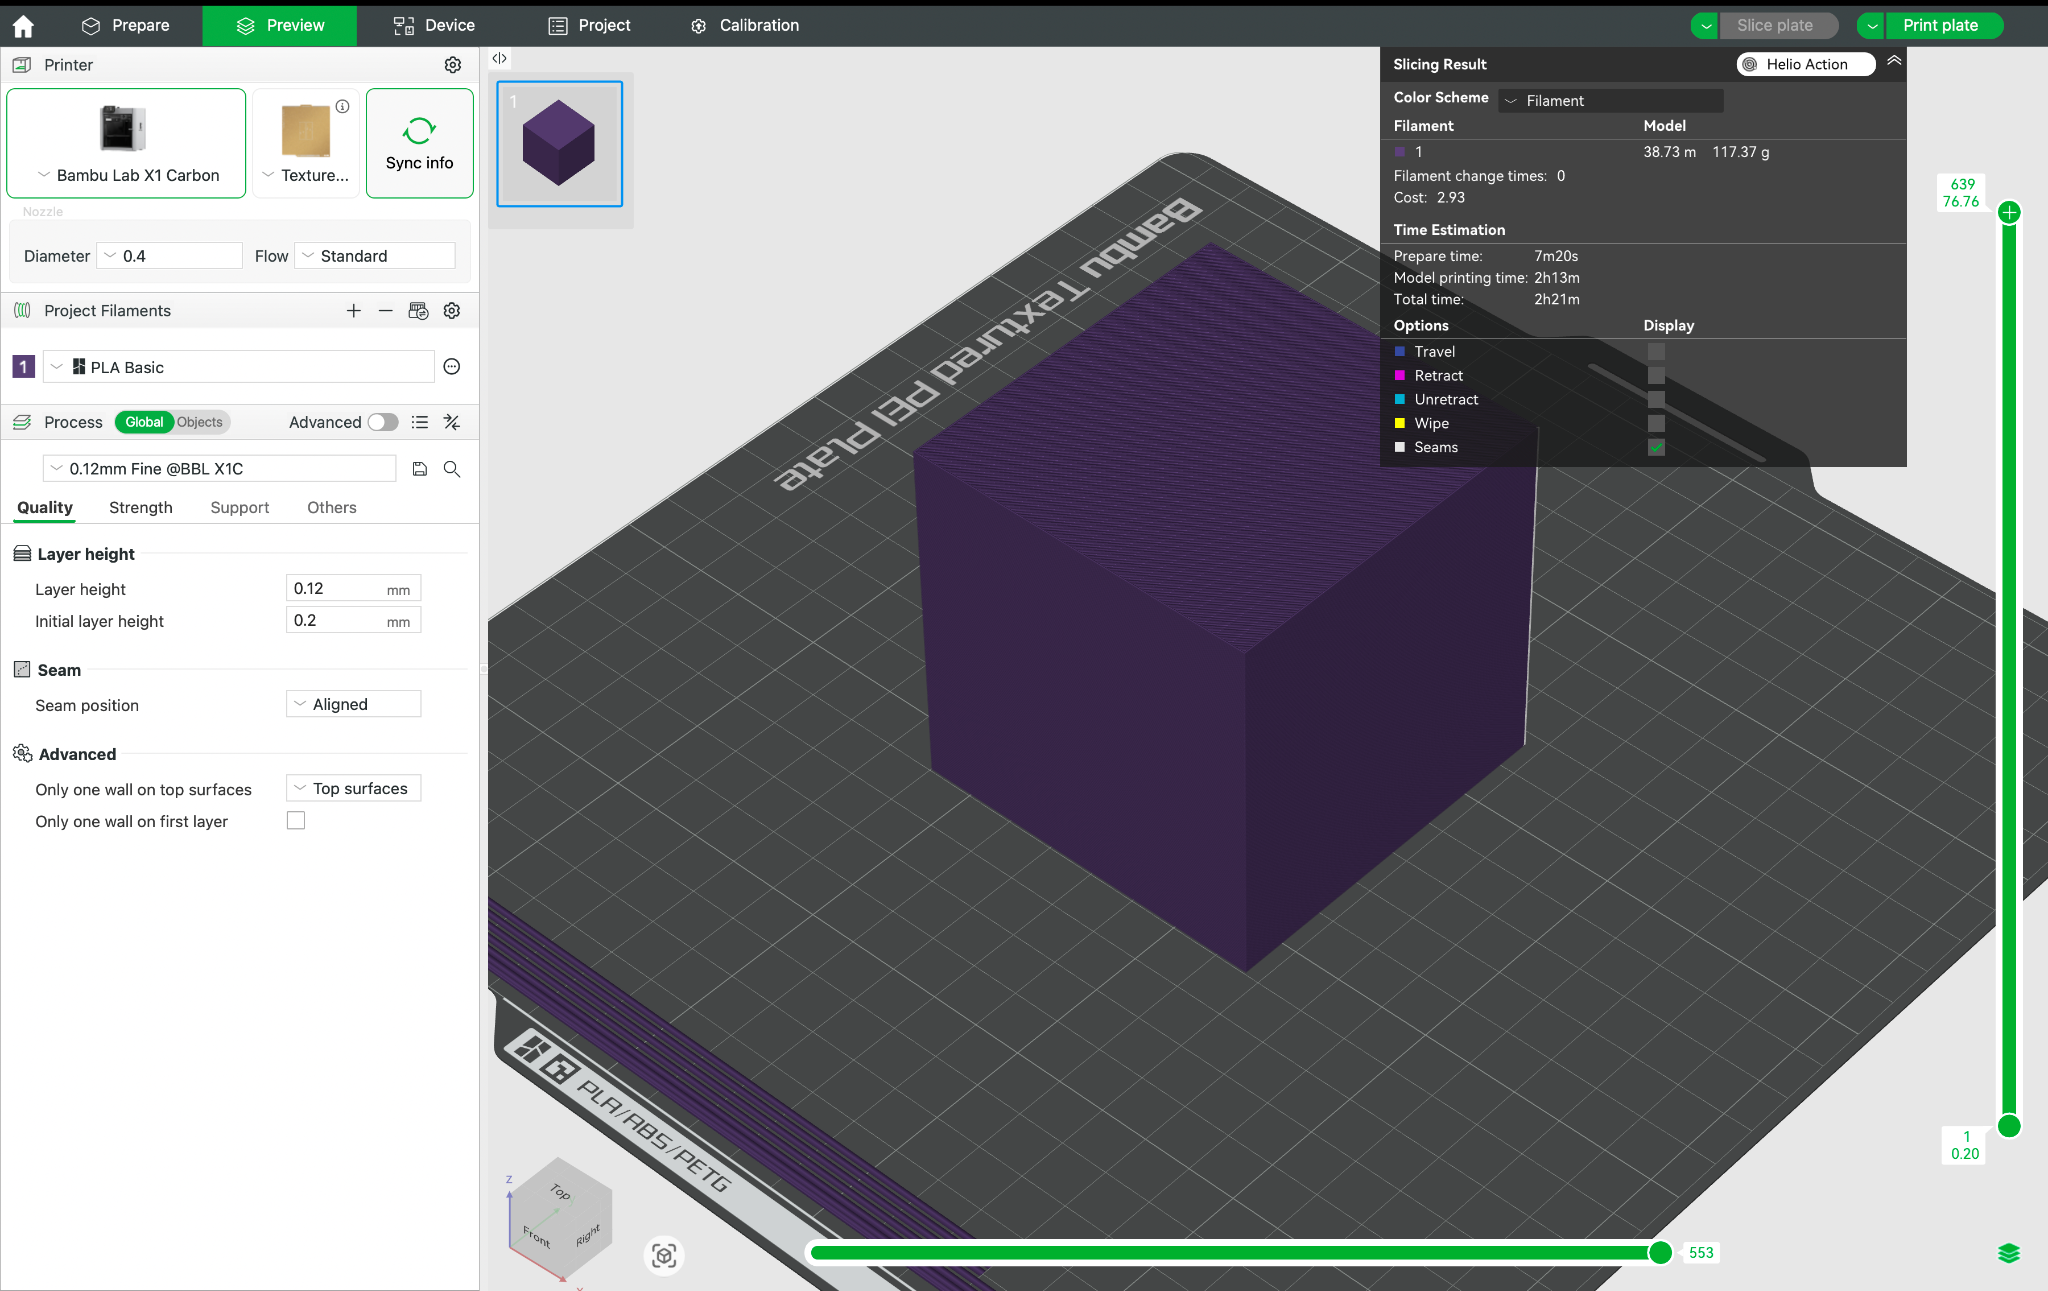Toggle the Advanced mode switch
The image size is (2048, 1291).
[x=383, y=422]
